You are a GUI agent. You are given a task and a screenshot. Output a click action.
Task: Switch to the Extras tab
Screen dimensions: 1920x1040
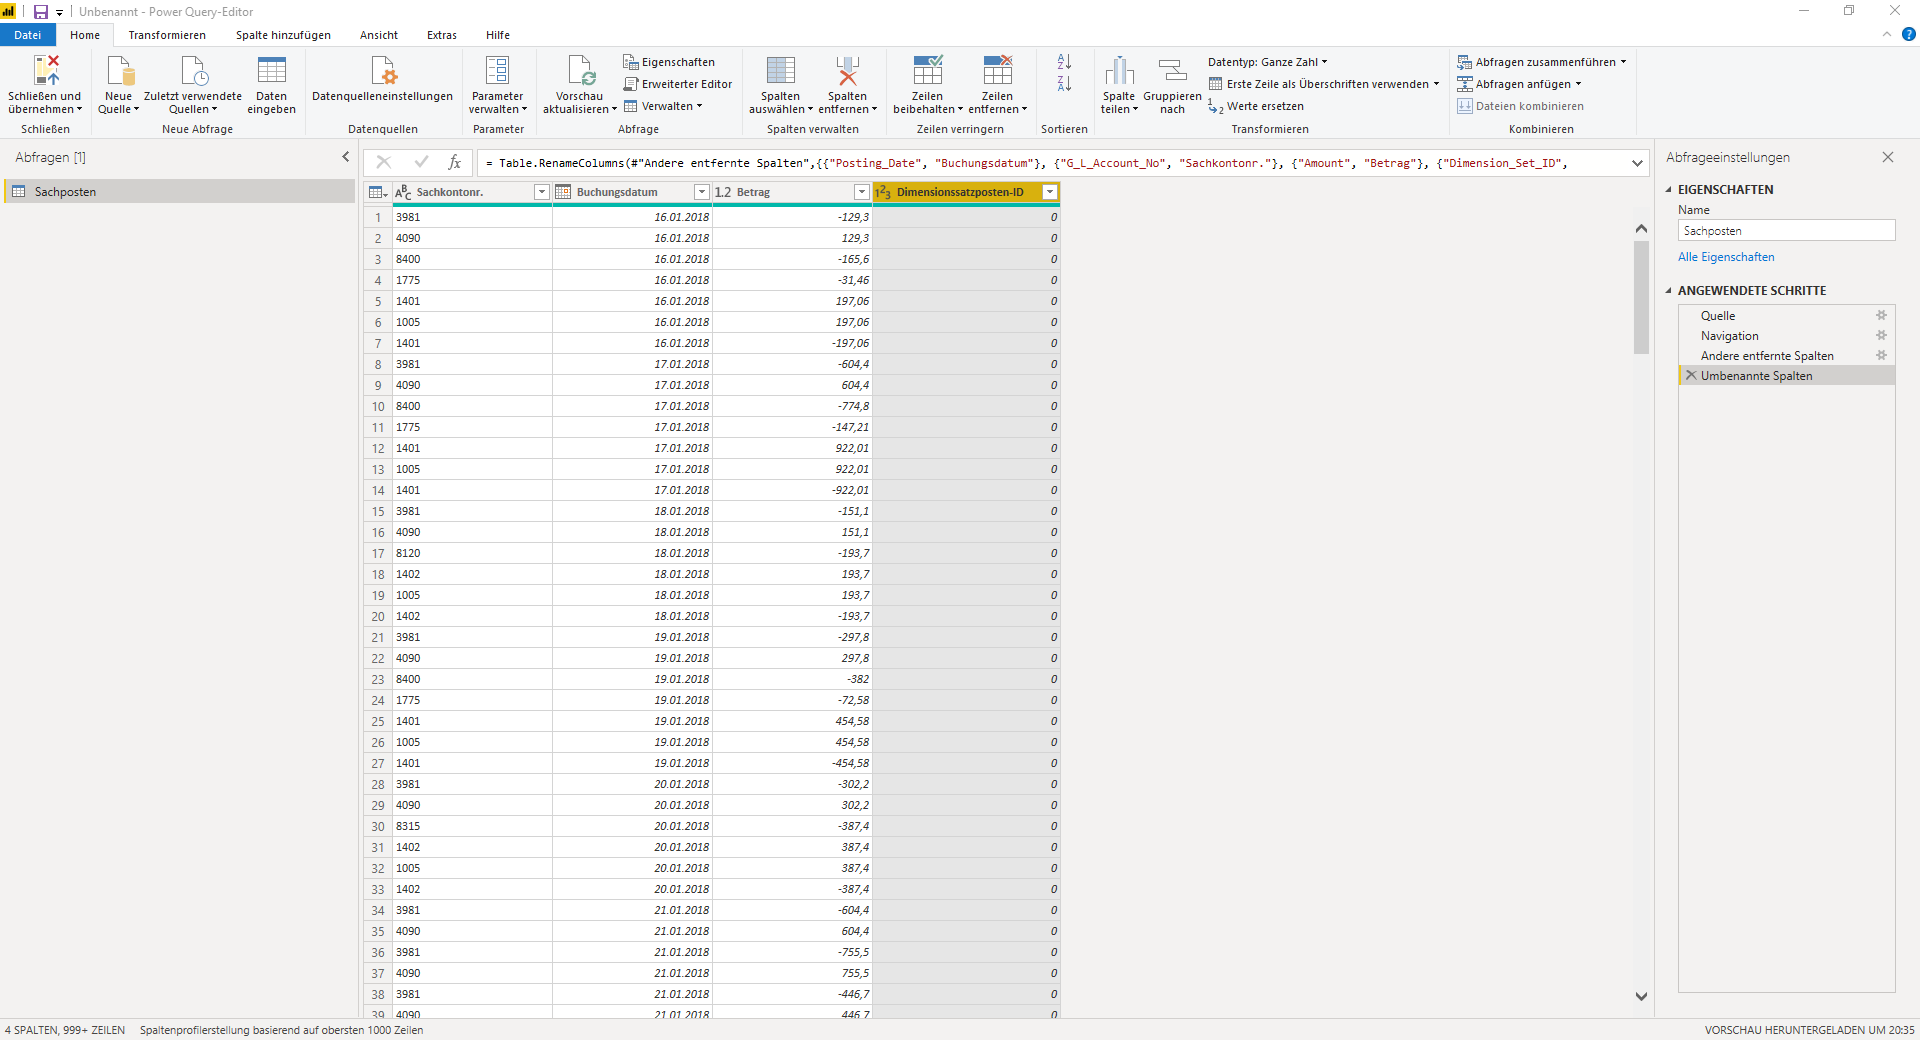tap(442, 35)
